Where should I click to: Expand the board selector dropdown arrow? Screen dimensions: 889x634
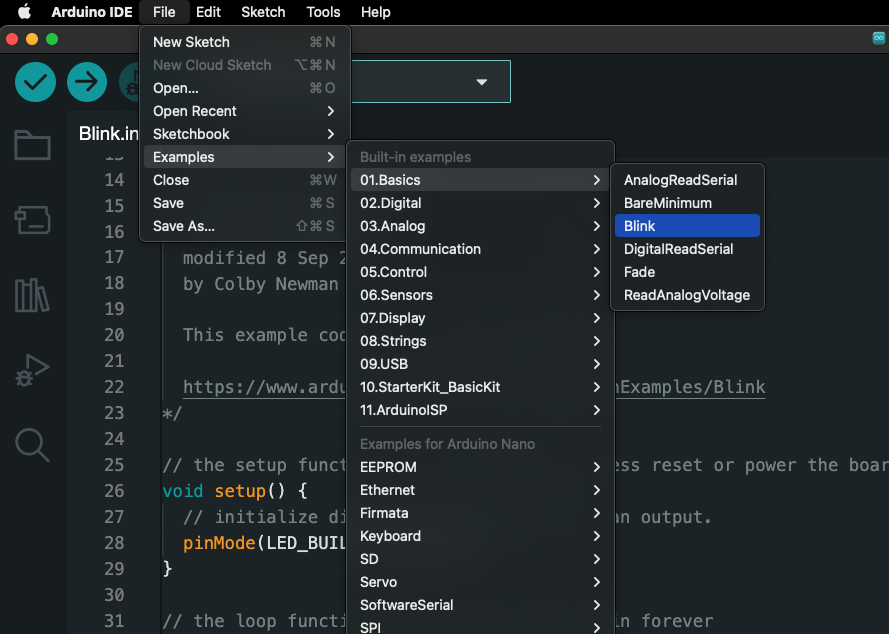[482, 82]
